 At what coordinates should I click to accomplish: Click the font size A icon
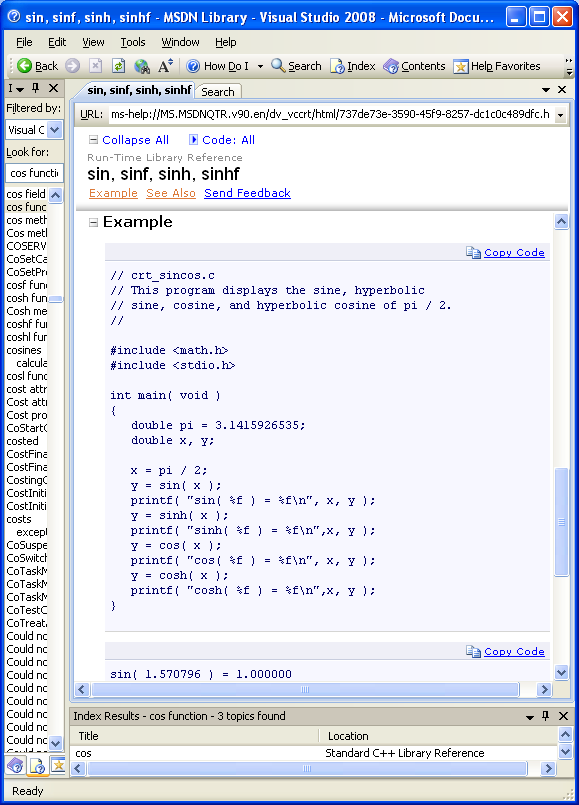[x=165, y=66]
